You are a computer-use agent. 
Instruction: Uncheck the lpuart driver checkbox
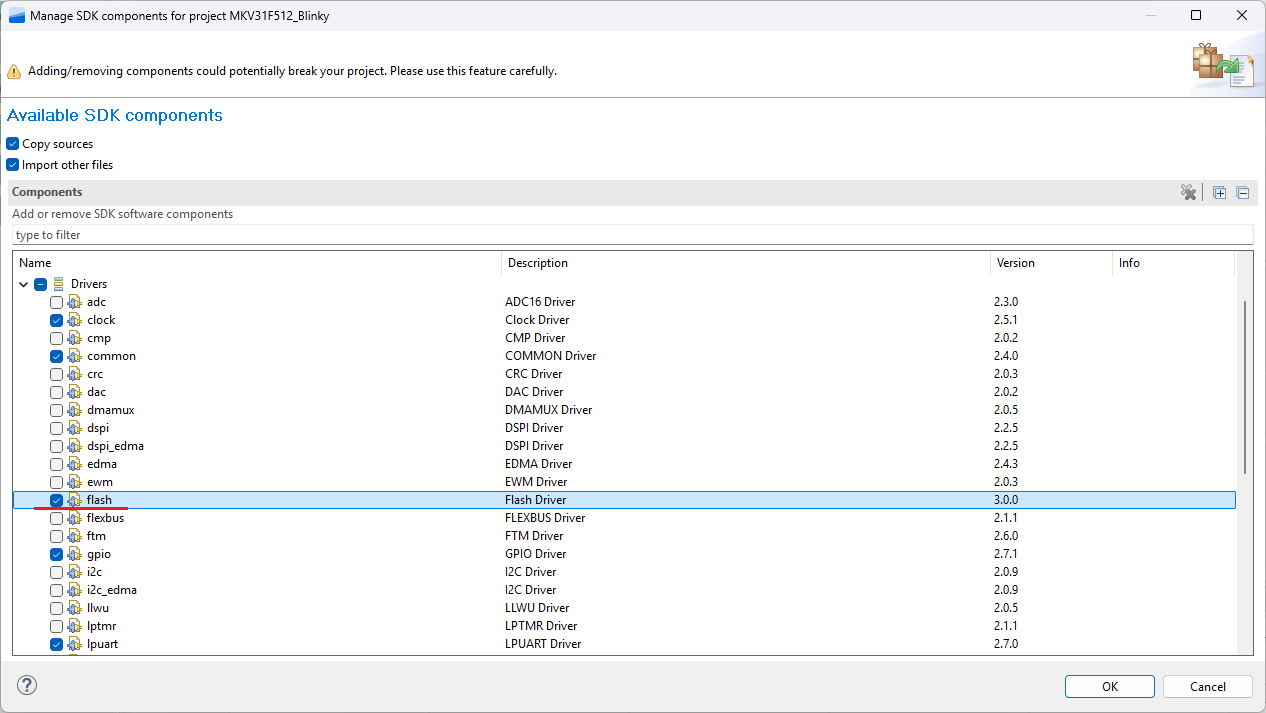coord(56,644)
